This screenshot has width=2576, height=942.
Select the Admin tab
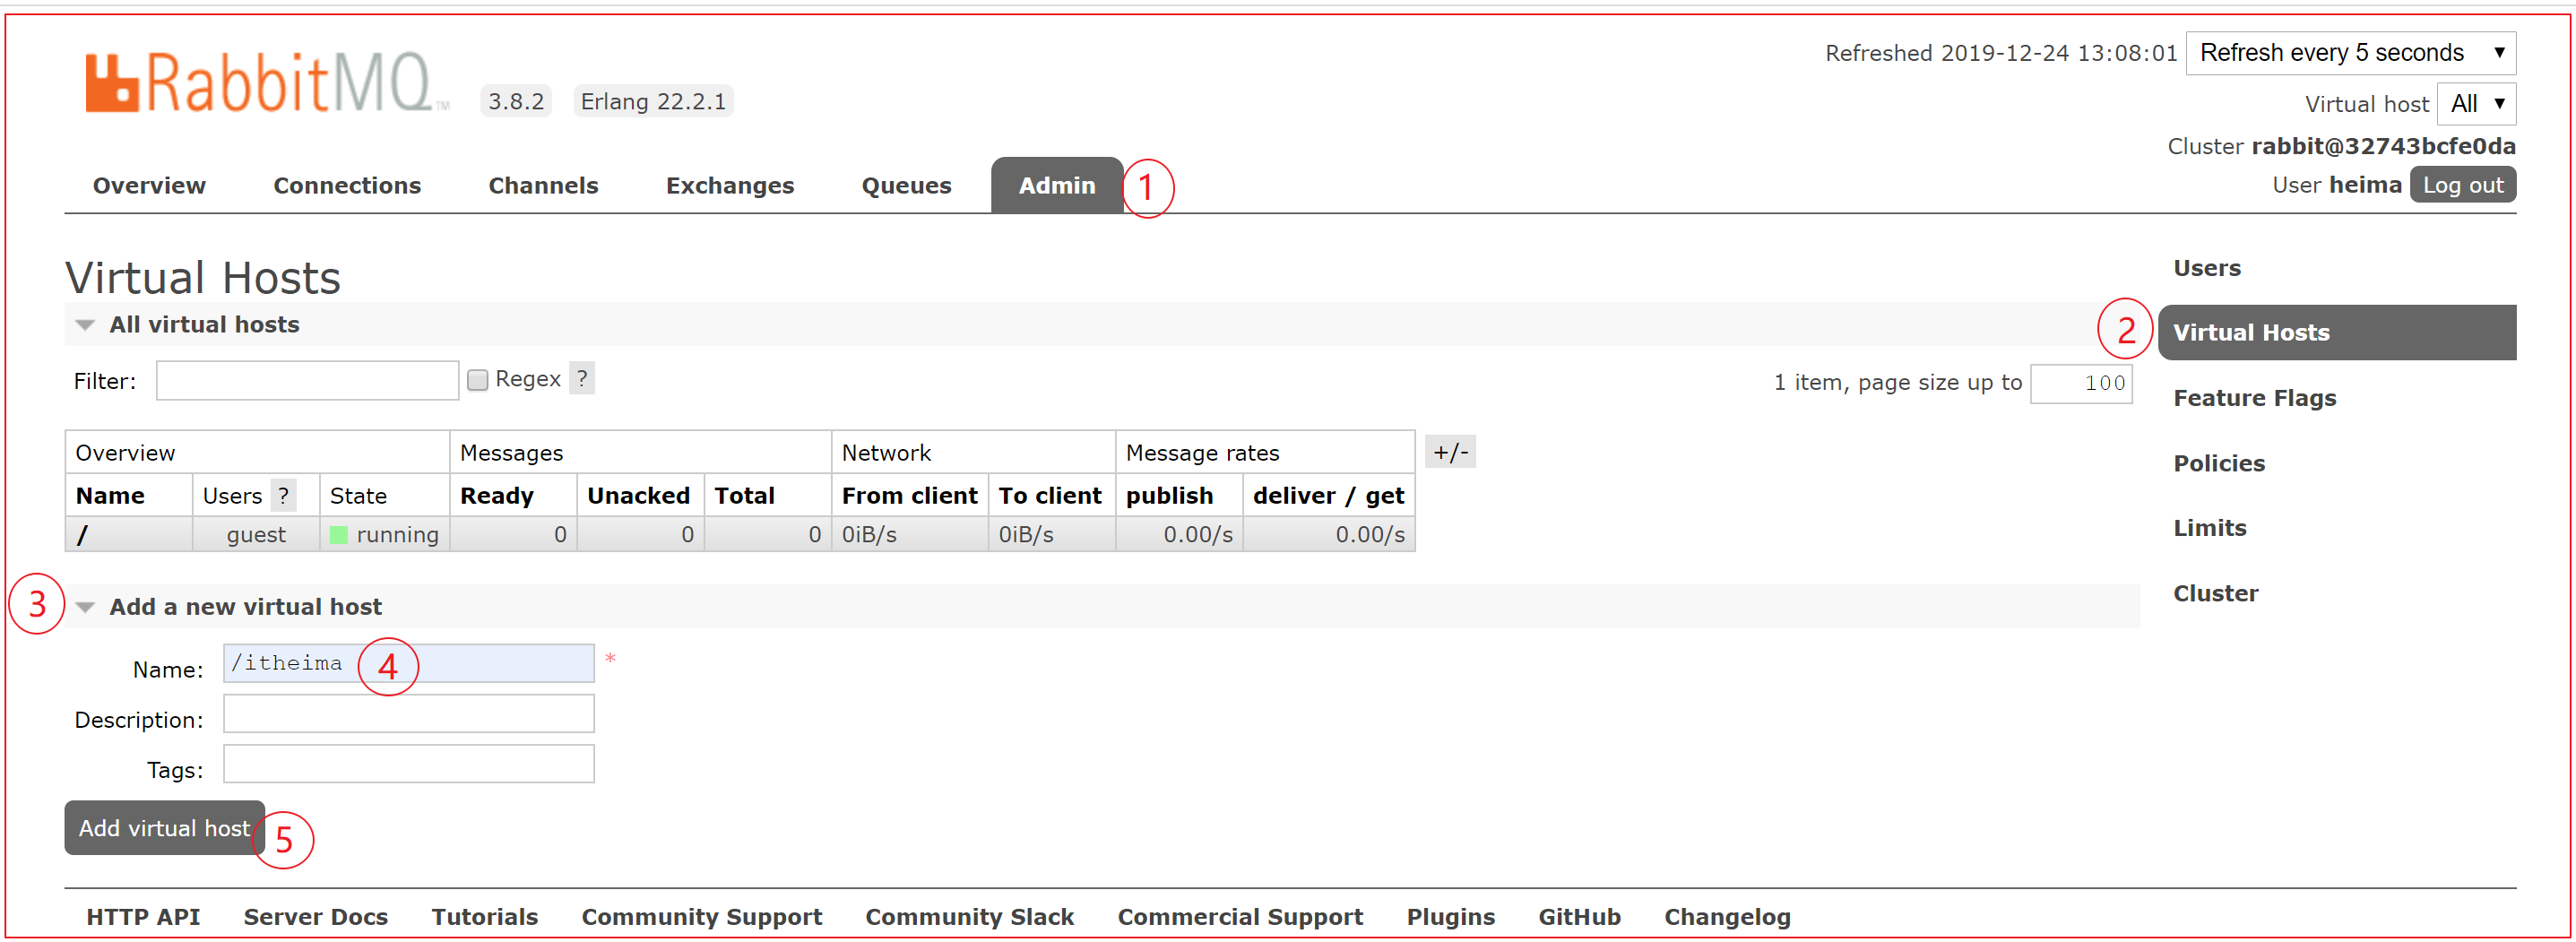tap(1057, 185)
